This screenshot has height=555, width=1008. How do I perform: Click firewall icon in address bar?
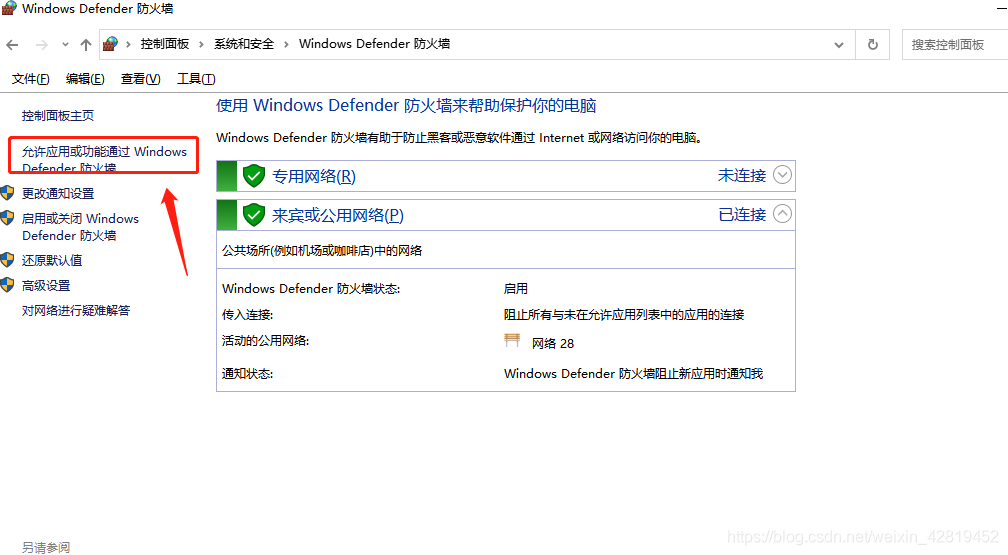[x=111, y=44]
